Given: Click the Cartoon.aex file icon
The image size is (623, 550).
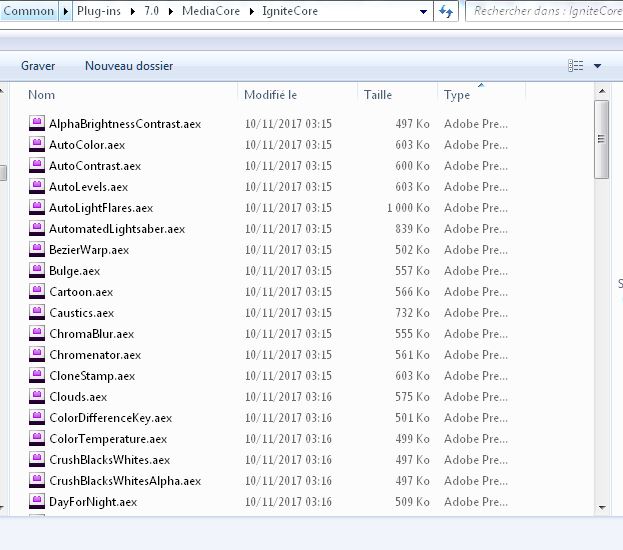Looking at the screenshot, I should (37, 292).
